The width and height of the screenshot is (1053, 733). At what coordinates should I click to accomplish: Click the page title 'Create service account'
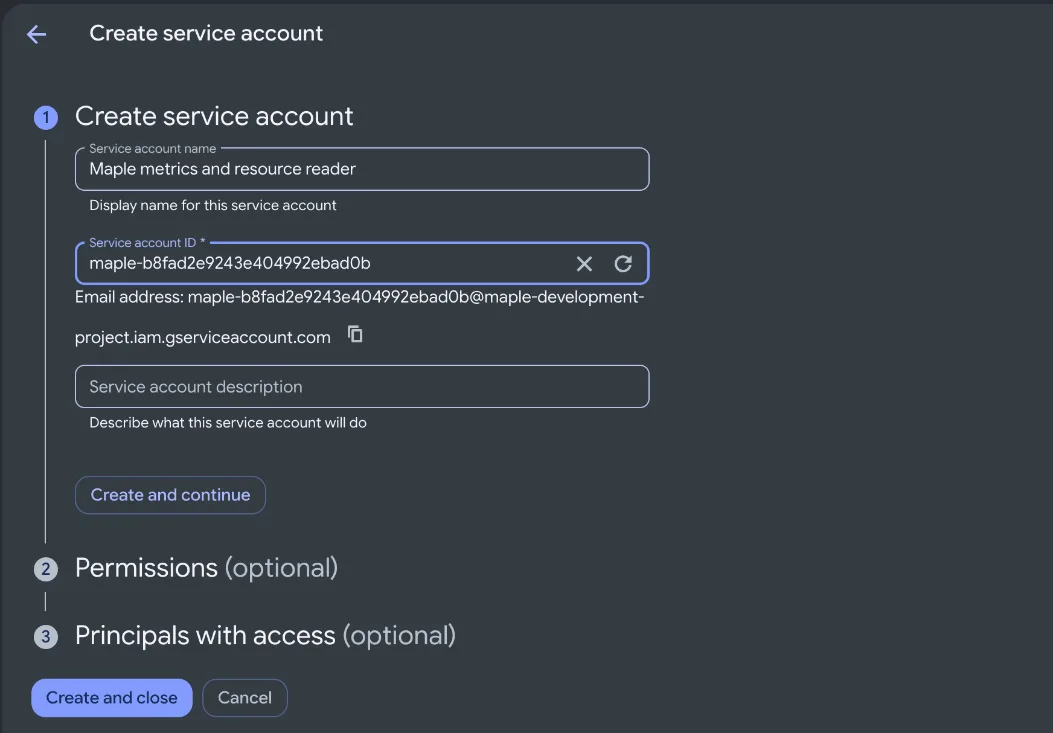pyautogui.click(x=206, y=34)
